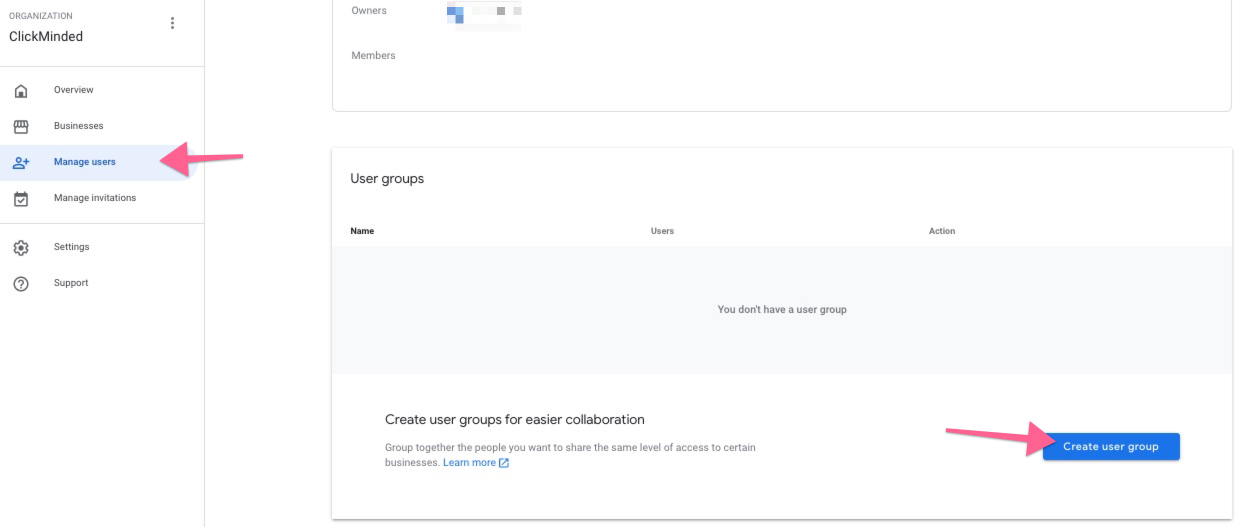Viewport: 1242px width, 527px height.
Task: Click the Businesses storefront icon
Action: click(x=21, y=127)
